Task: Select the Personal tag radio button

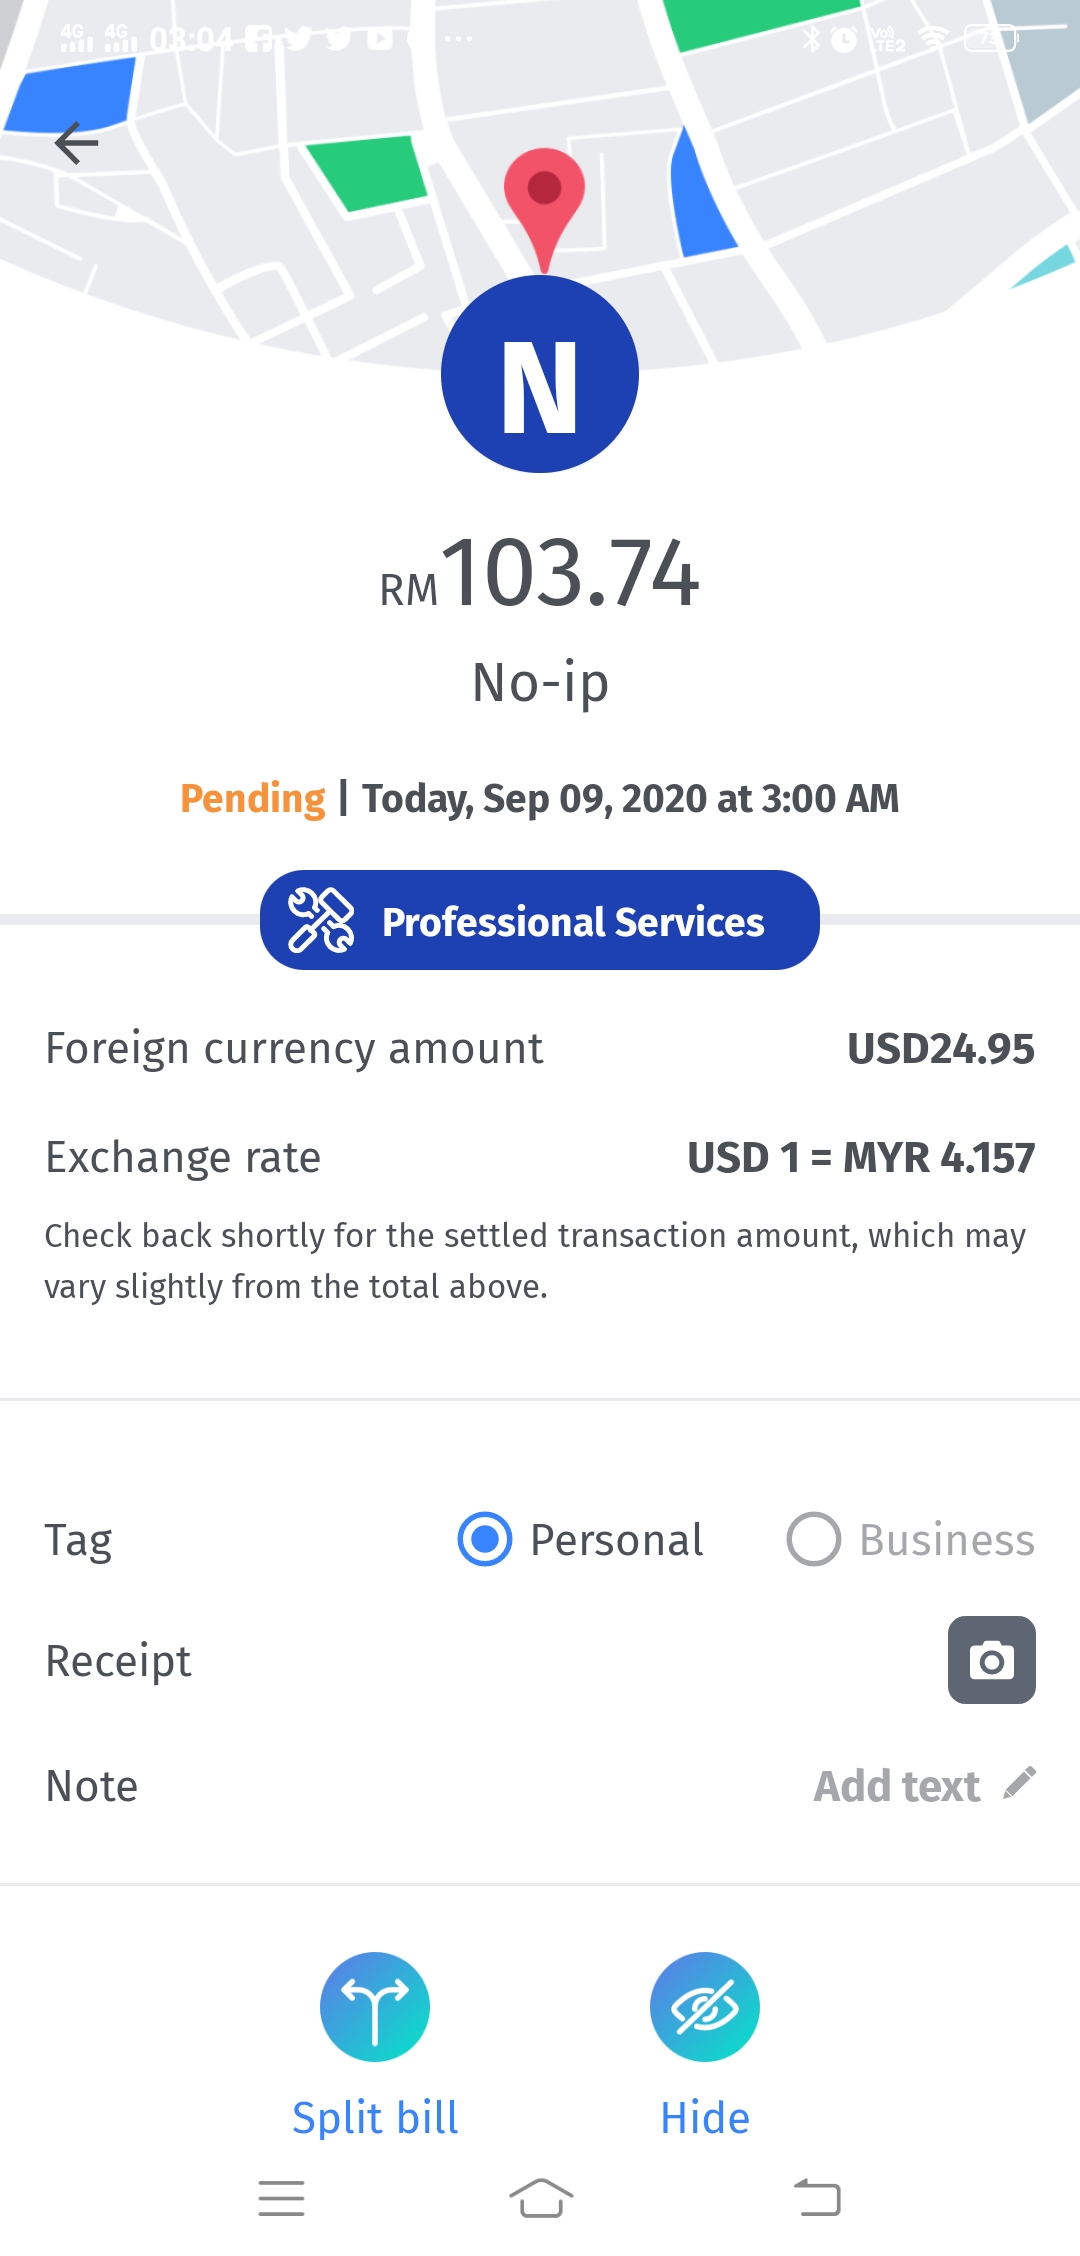Action: coord(485,1539)
